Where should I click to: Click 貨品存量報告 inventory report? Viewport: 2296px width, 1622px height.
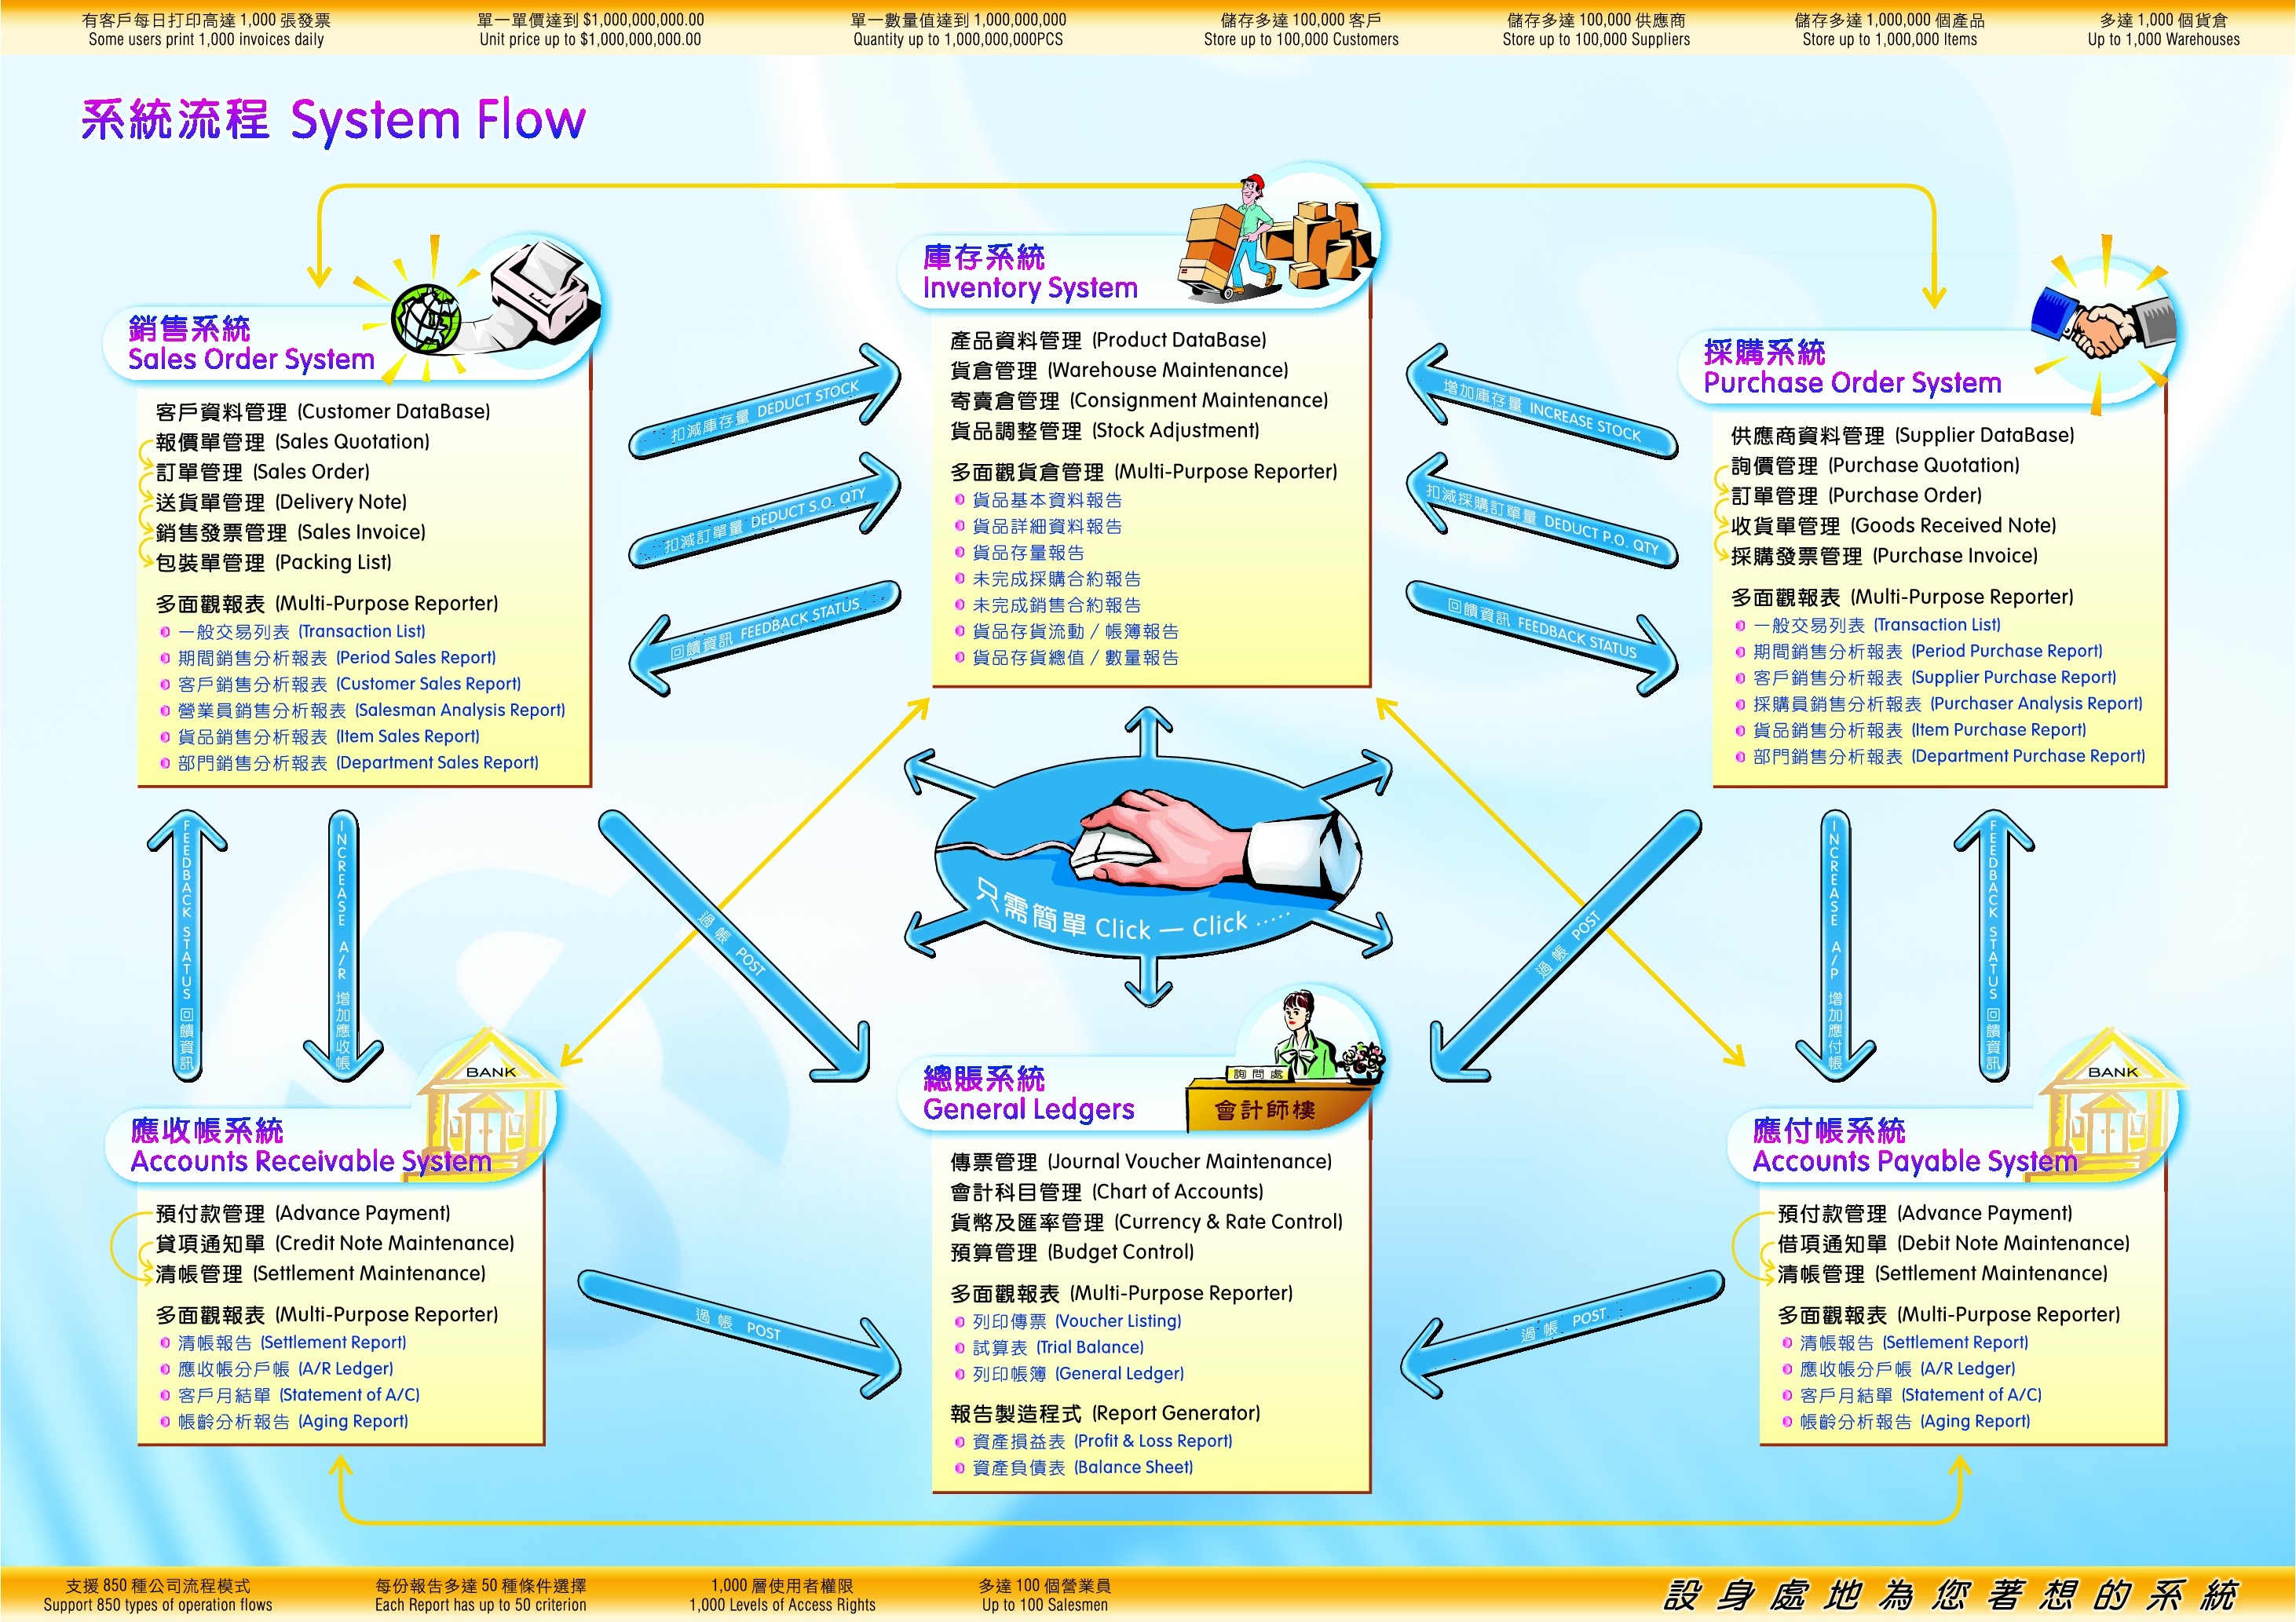point(1028,552)
